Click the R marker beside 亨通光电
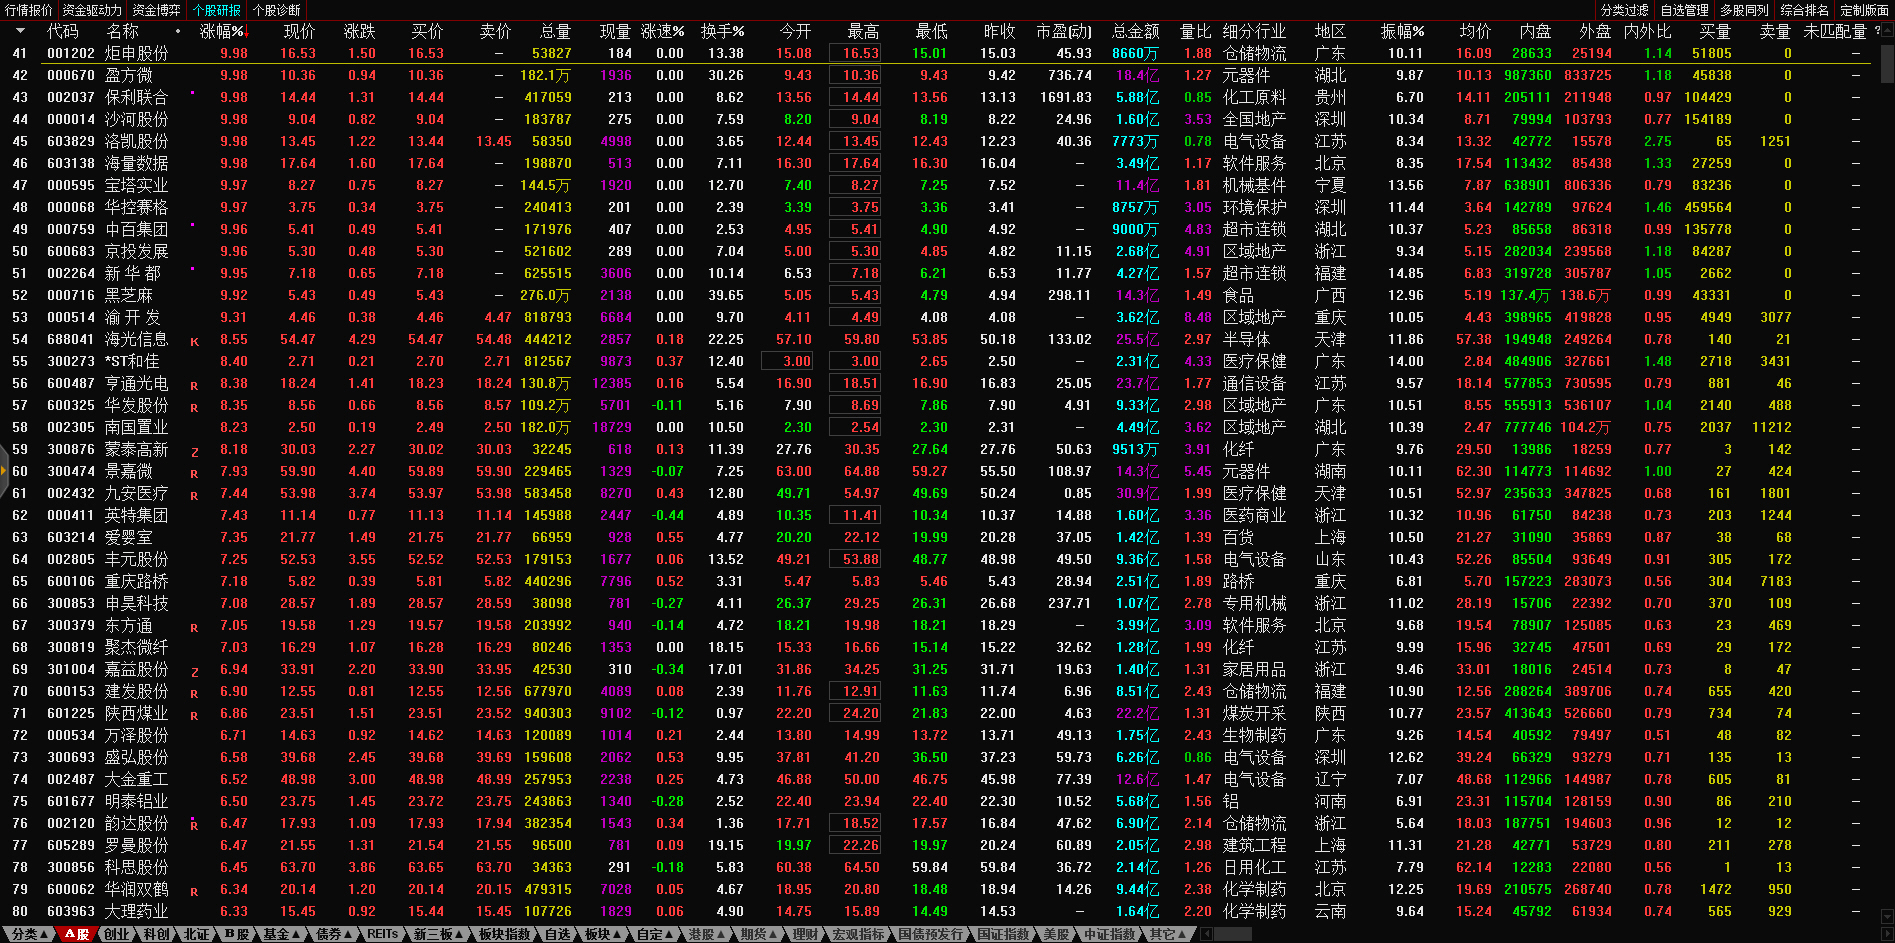This screenshot has width=1895, height=943. coord(194,385)
